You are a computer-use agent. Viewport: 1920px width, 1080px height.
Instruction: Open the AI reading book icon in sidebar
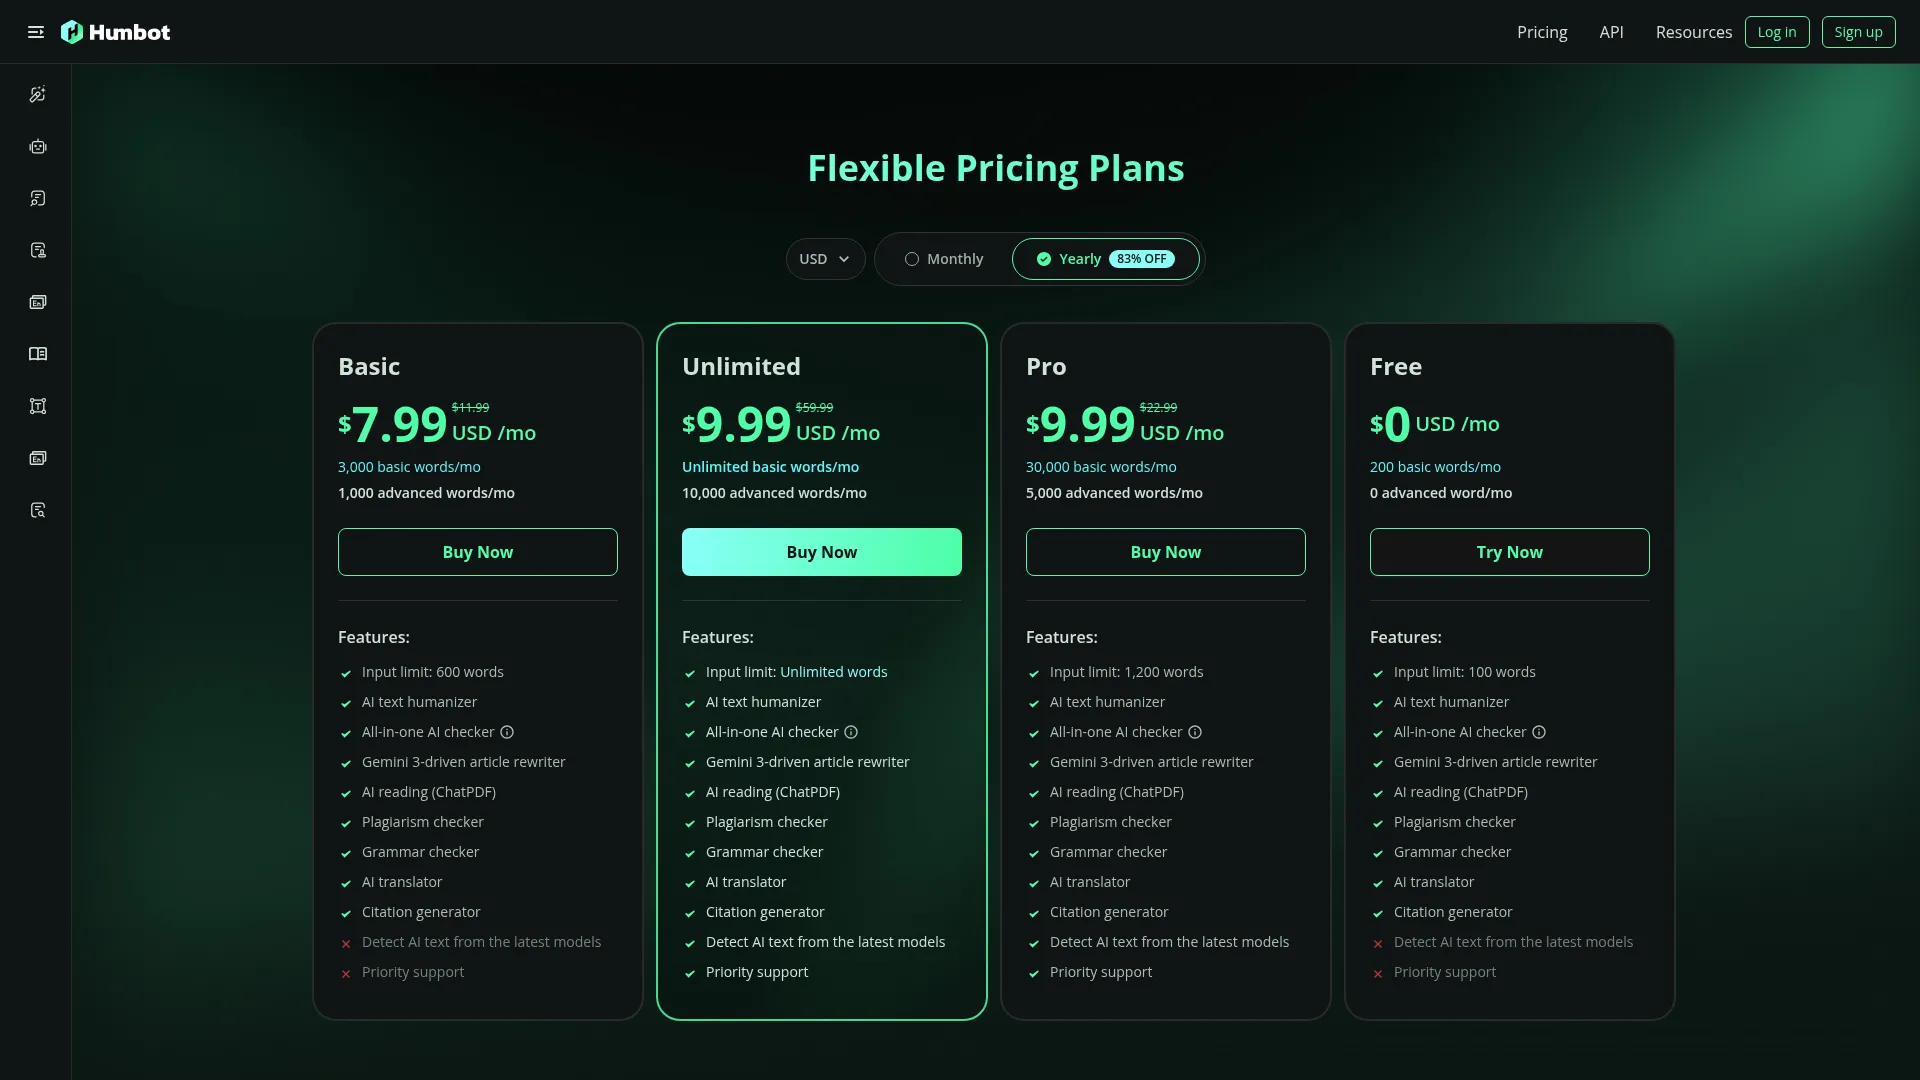tap(38, 354)
